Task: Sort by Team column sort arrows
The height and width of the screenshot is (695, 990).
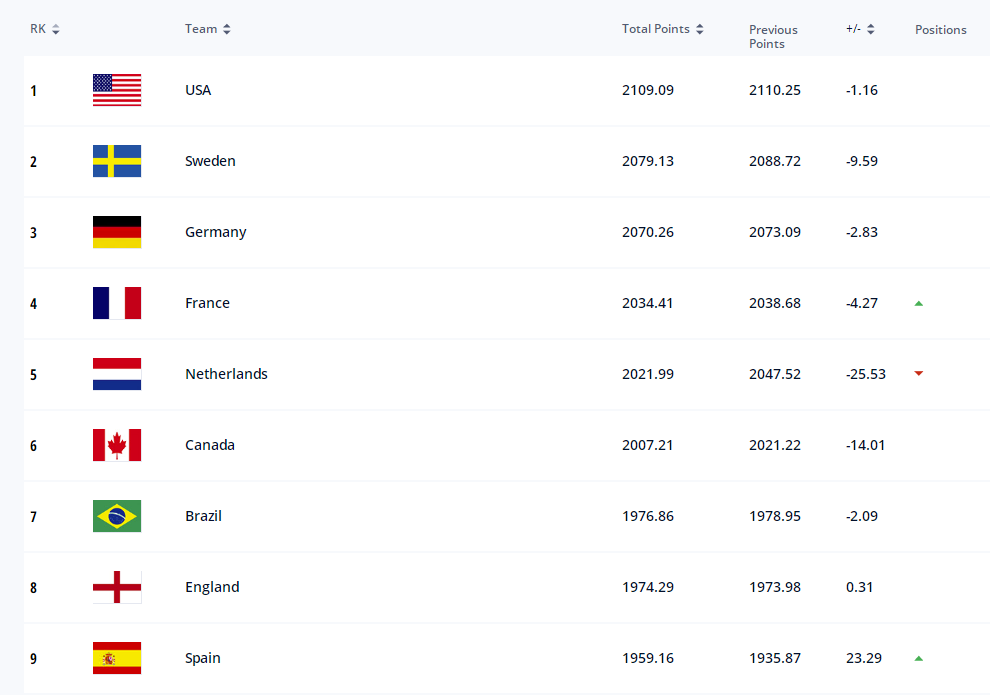Action: [x=227, y=29]
